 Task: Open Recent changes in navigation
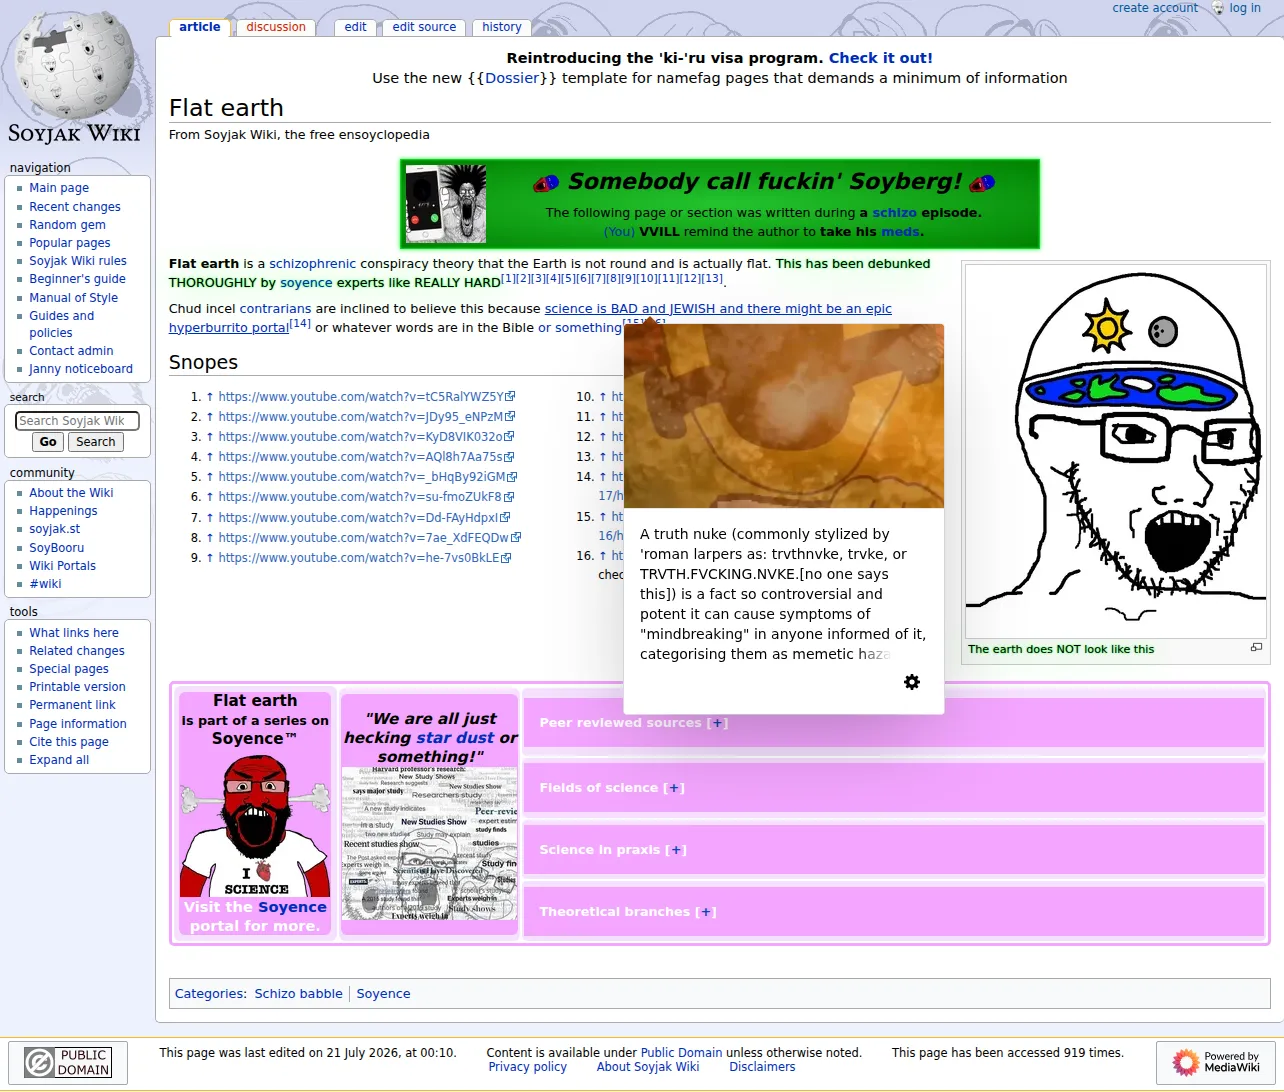75,207
